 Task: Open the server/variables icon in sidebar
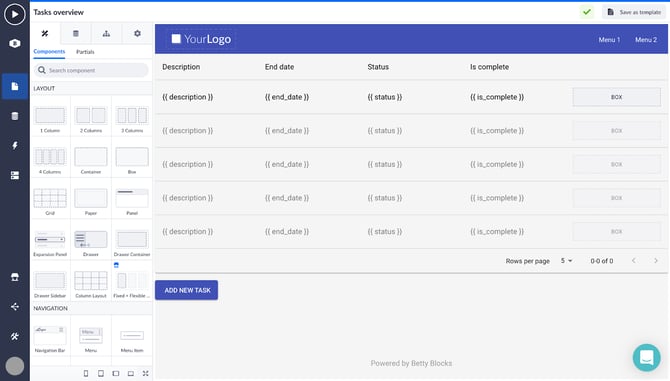click(15, 176)
